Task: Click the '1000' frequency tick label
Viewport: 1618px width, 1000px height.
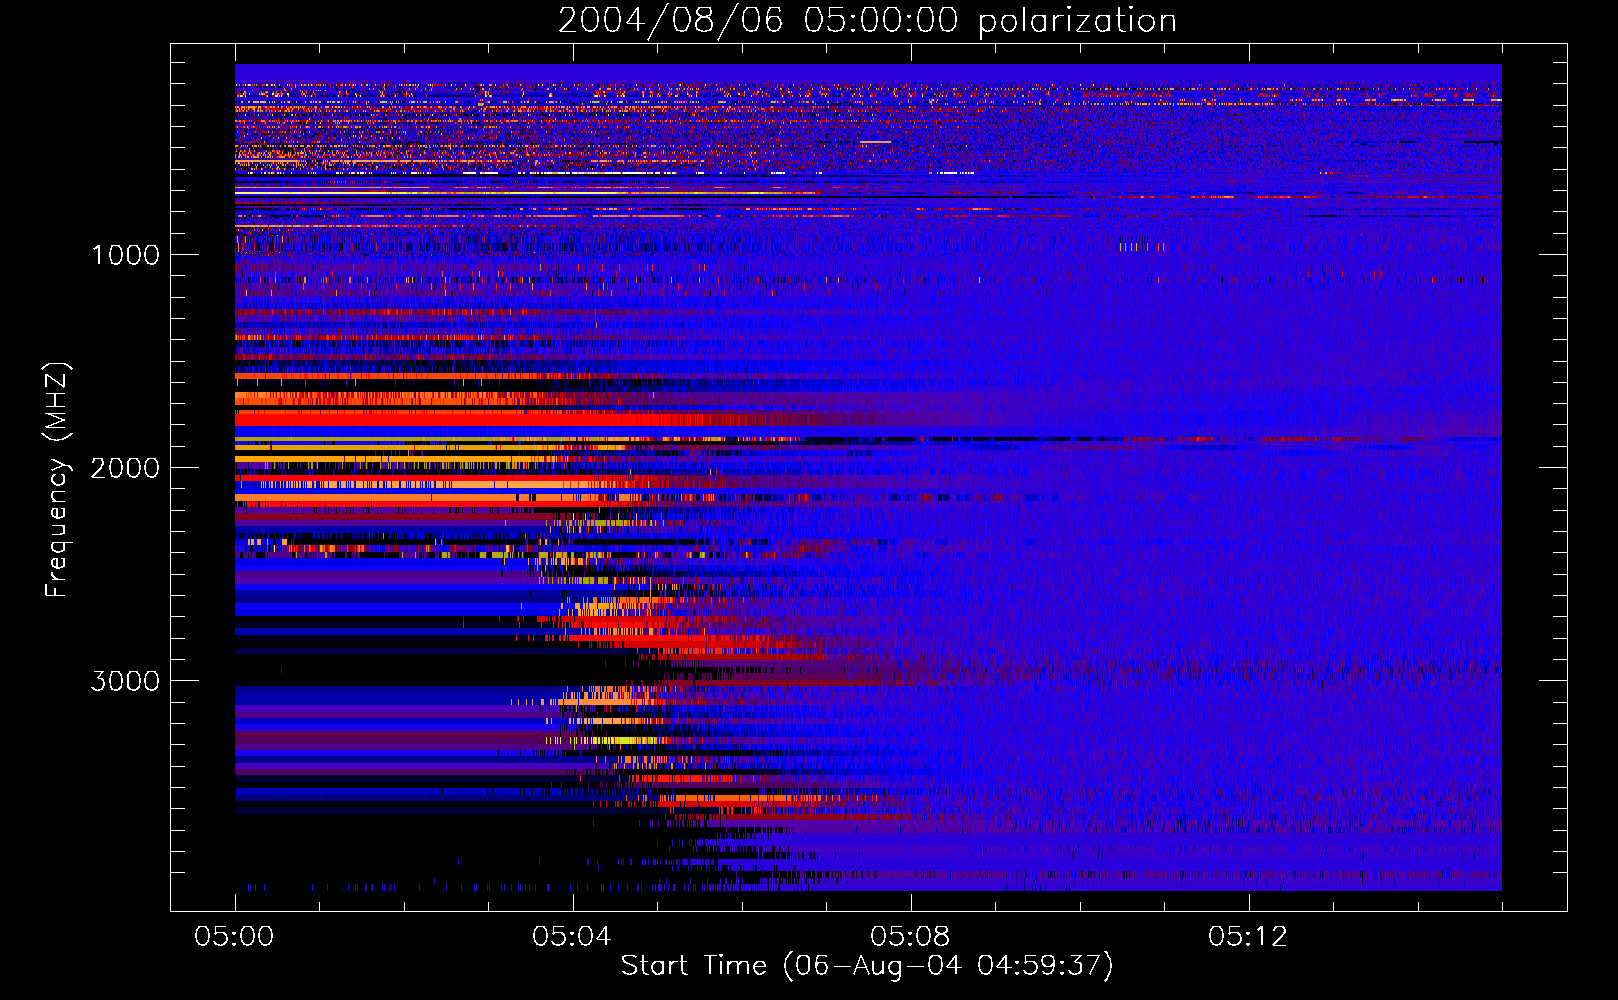Action: 125,255
